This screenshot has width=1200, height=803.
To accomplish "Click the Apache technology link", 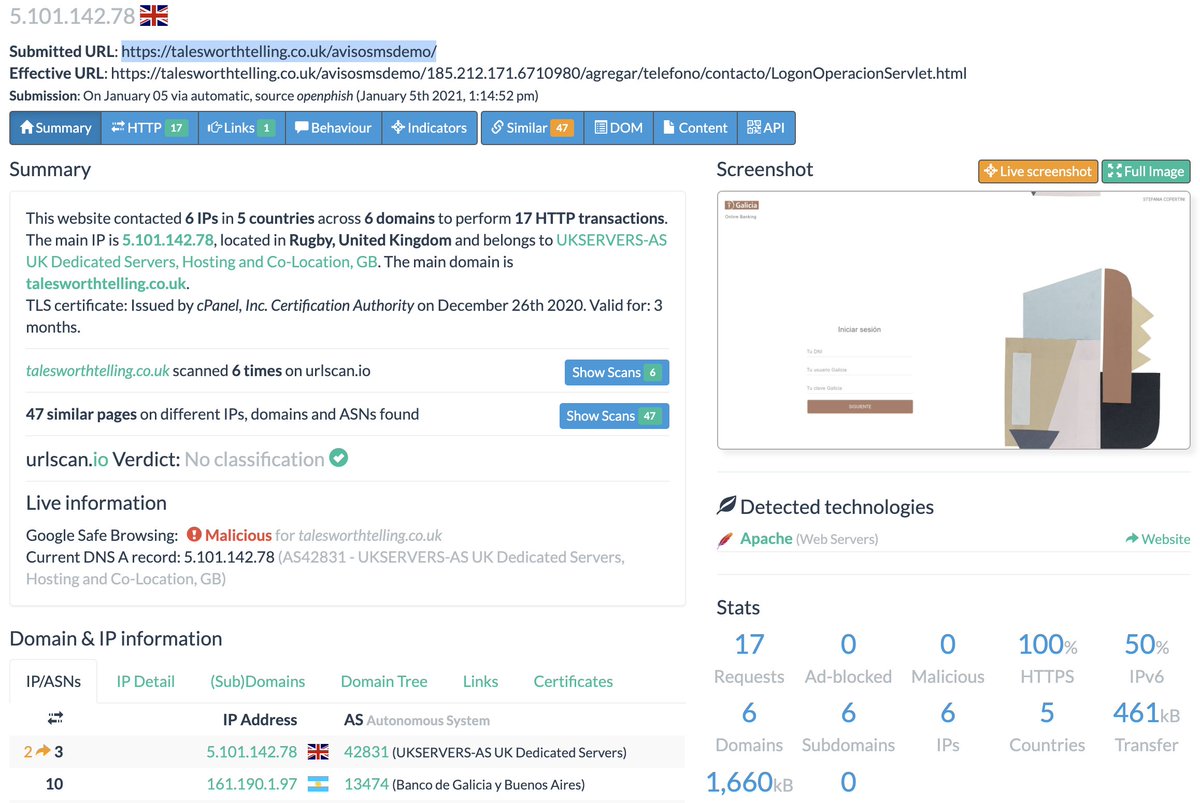I will 765,539.
